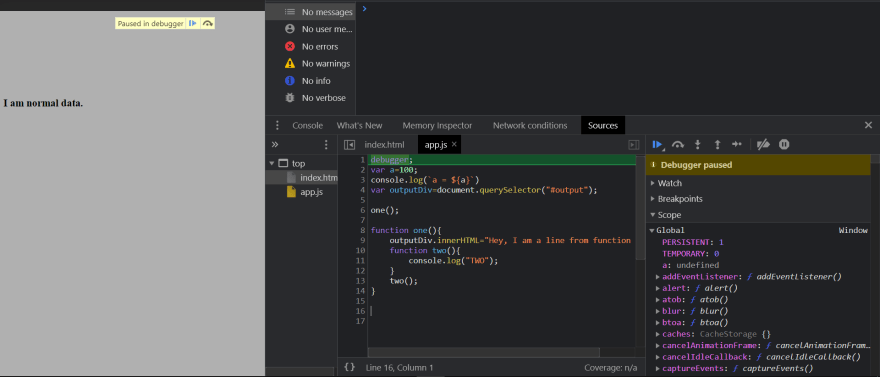Expand the addEventListener property
The height and width of the screenshot is (377, 880).
coord(658,277)
